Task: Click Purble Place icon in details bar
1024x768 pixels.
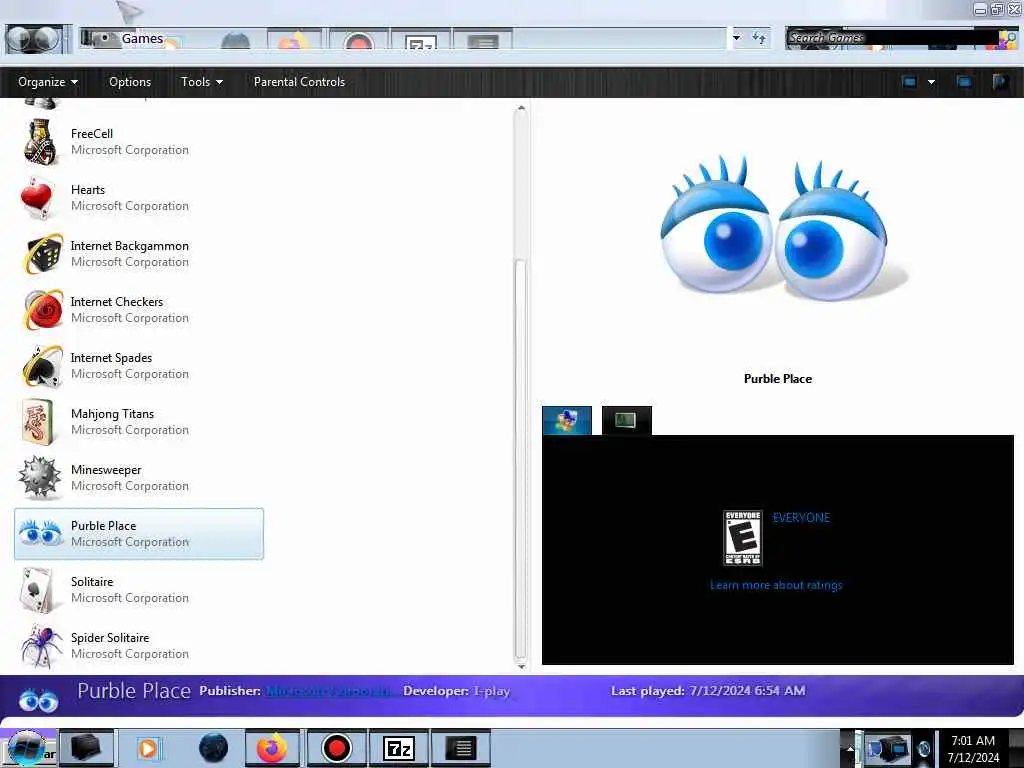Action: pos(39,701)
